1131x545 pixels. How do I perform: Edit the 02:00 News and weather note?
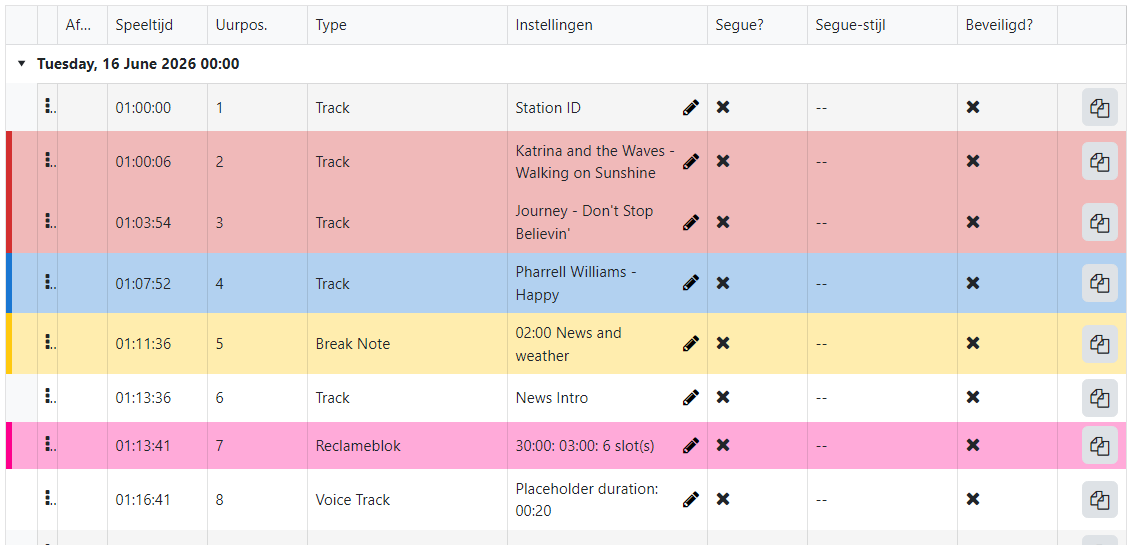point(690,344)
